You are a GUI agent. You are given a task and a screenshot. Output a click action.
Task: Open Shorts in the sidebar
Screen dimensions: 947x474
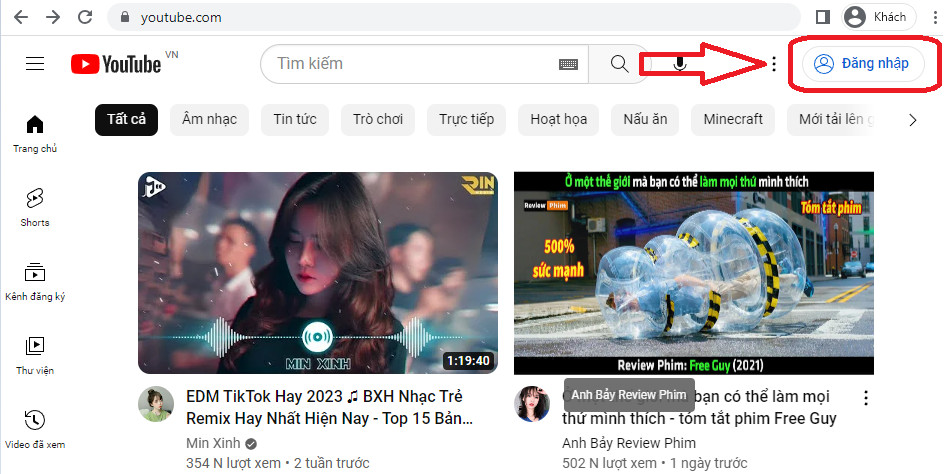pyautogui.click(x=35, y=208)
